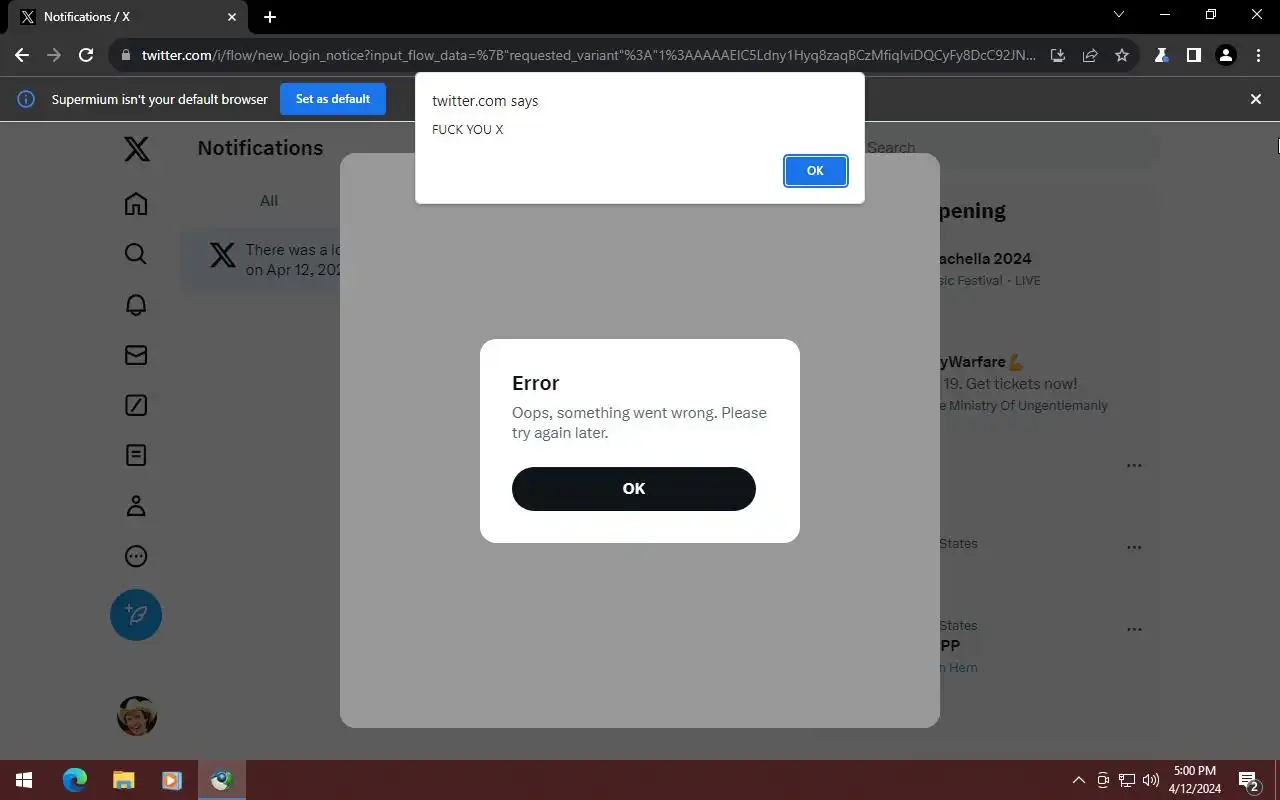Open a new browser tab

[270, 17]
